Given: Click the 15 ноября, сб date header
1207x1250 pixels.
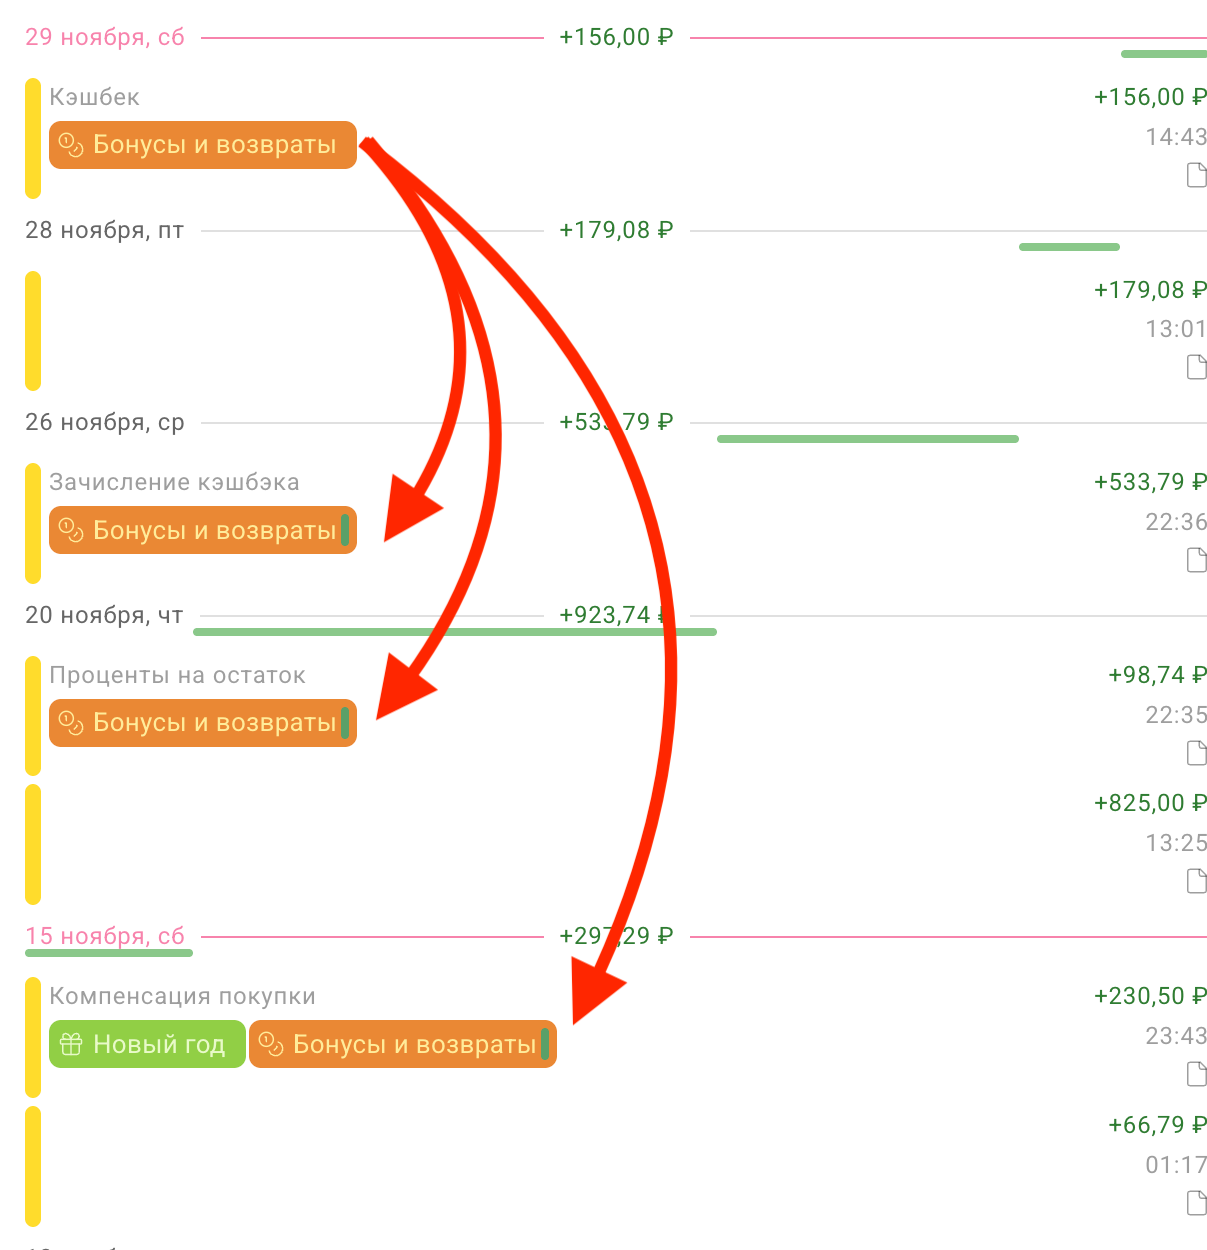Looking at the screenshot, I should click(x=105, y=936).
